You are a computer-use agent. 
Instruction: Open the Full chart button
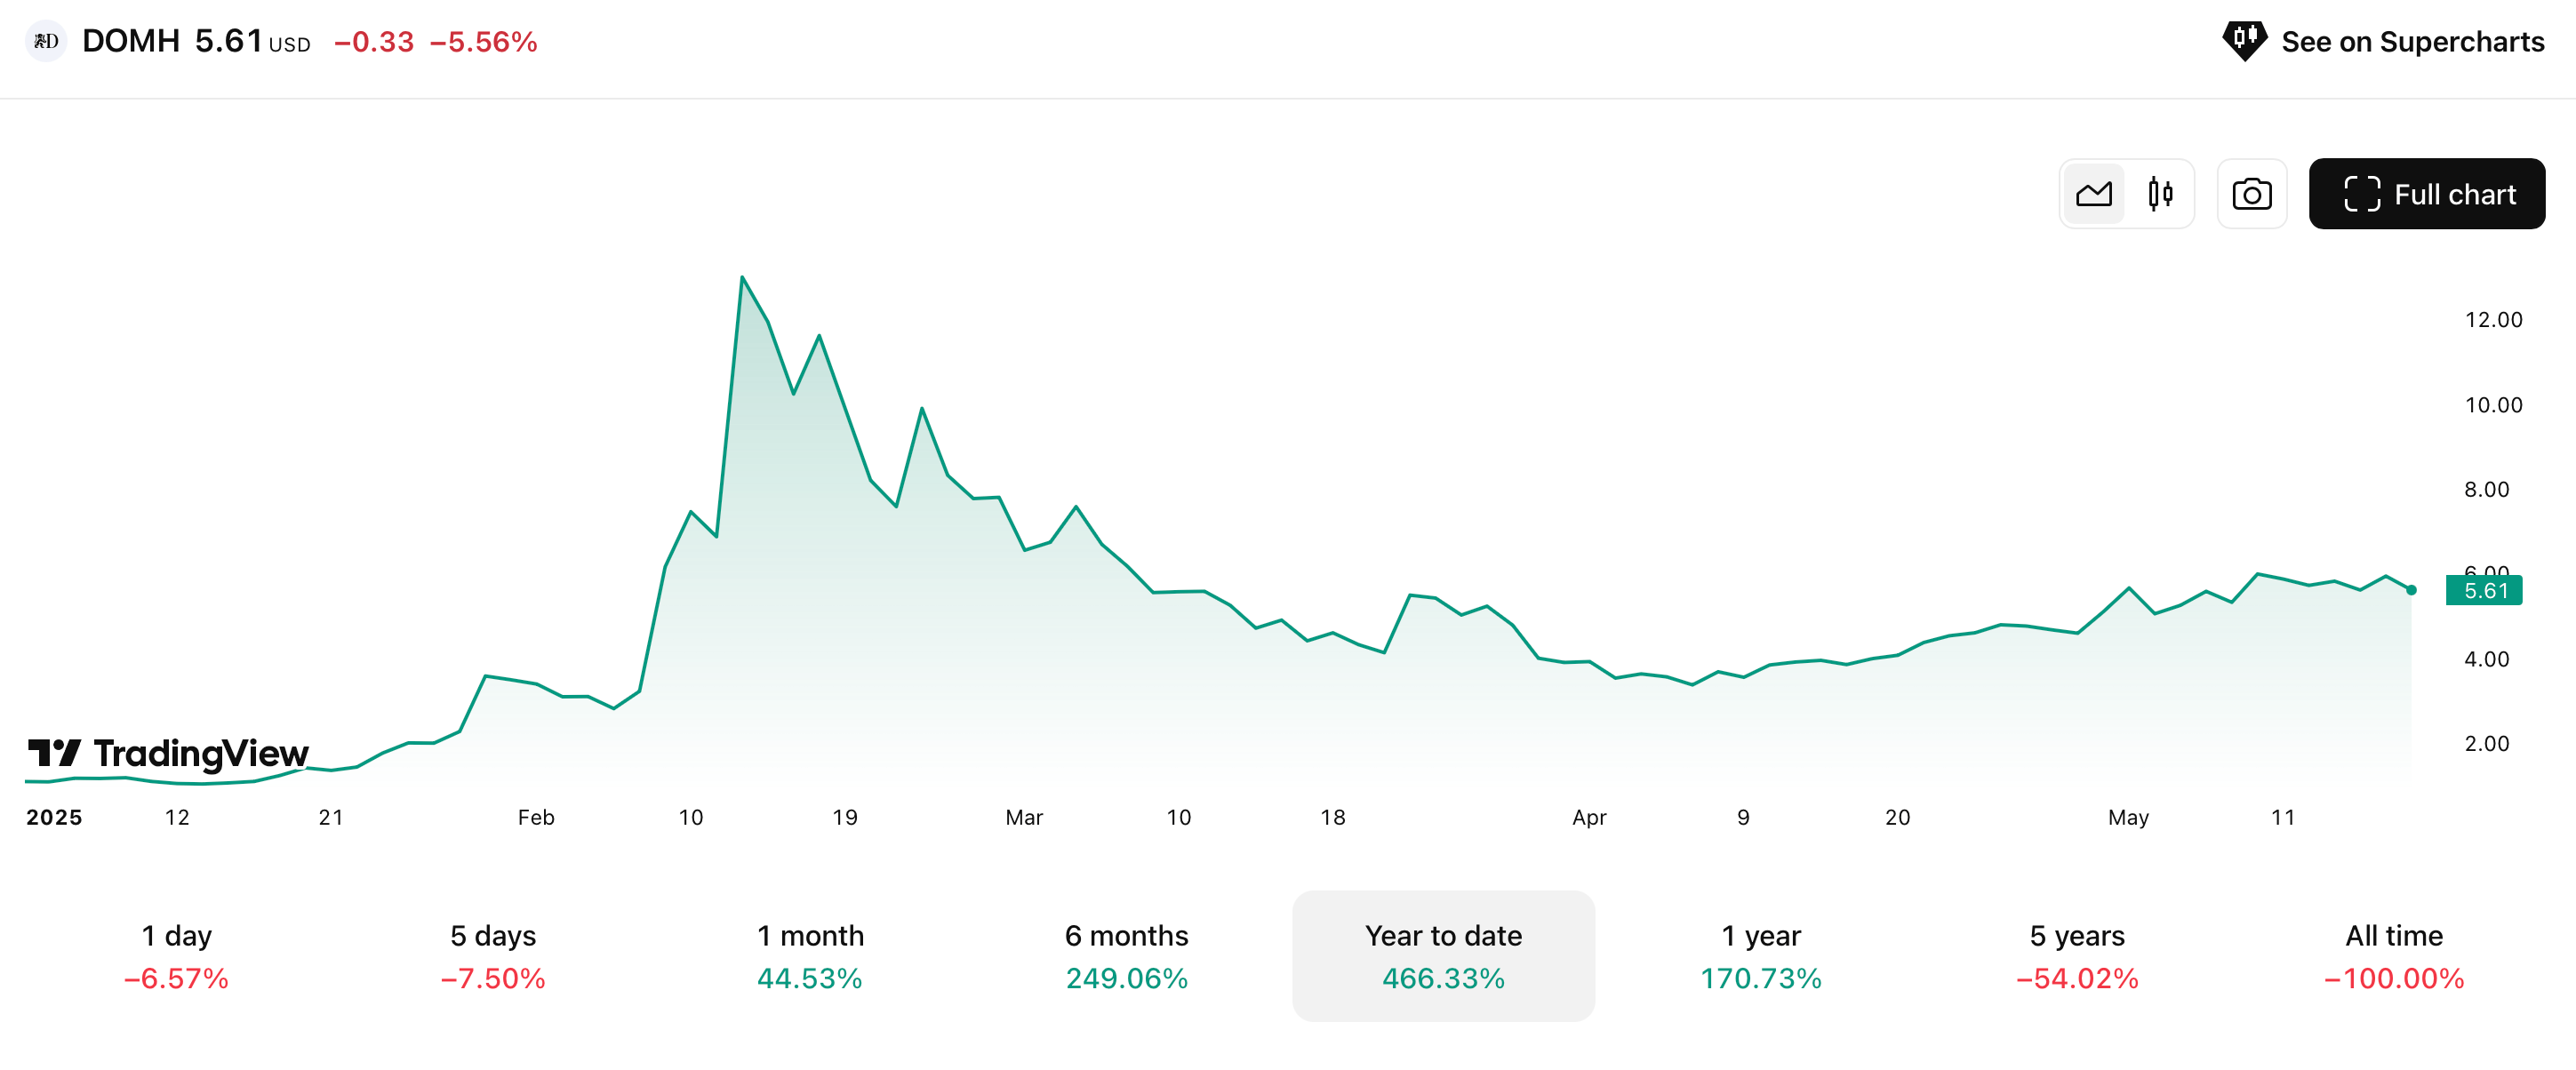2426,194
